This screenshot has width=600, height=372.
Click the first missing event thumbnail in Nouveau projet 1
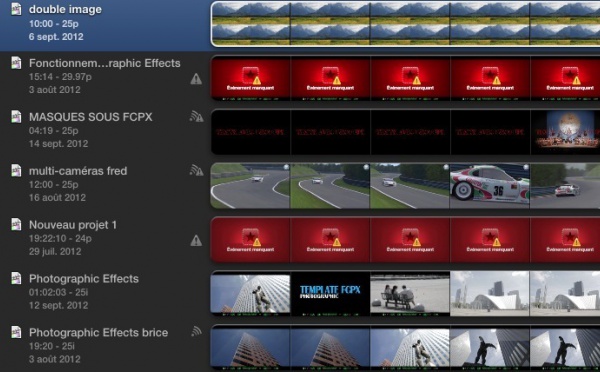[x=251, y=240]
